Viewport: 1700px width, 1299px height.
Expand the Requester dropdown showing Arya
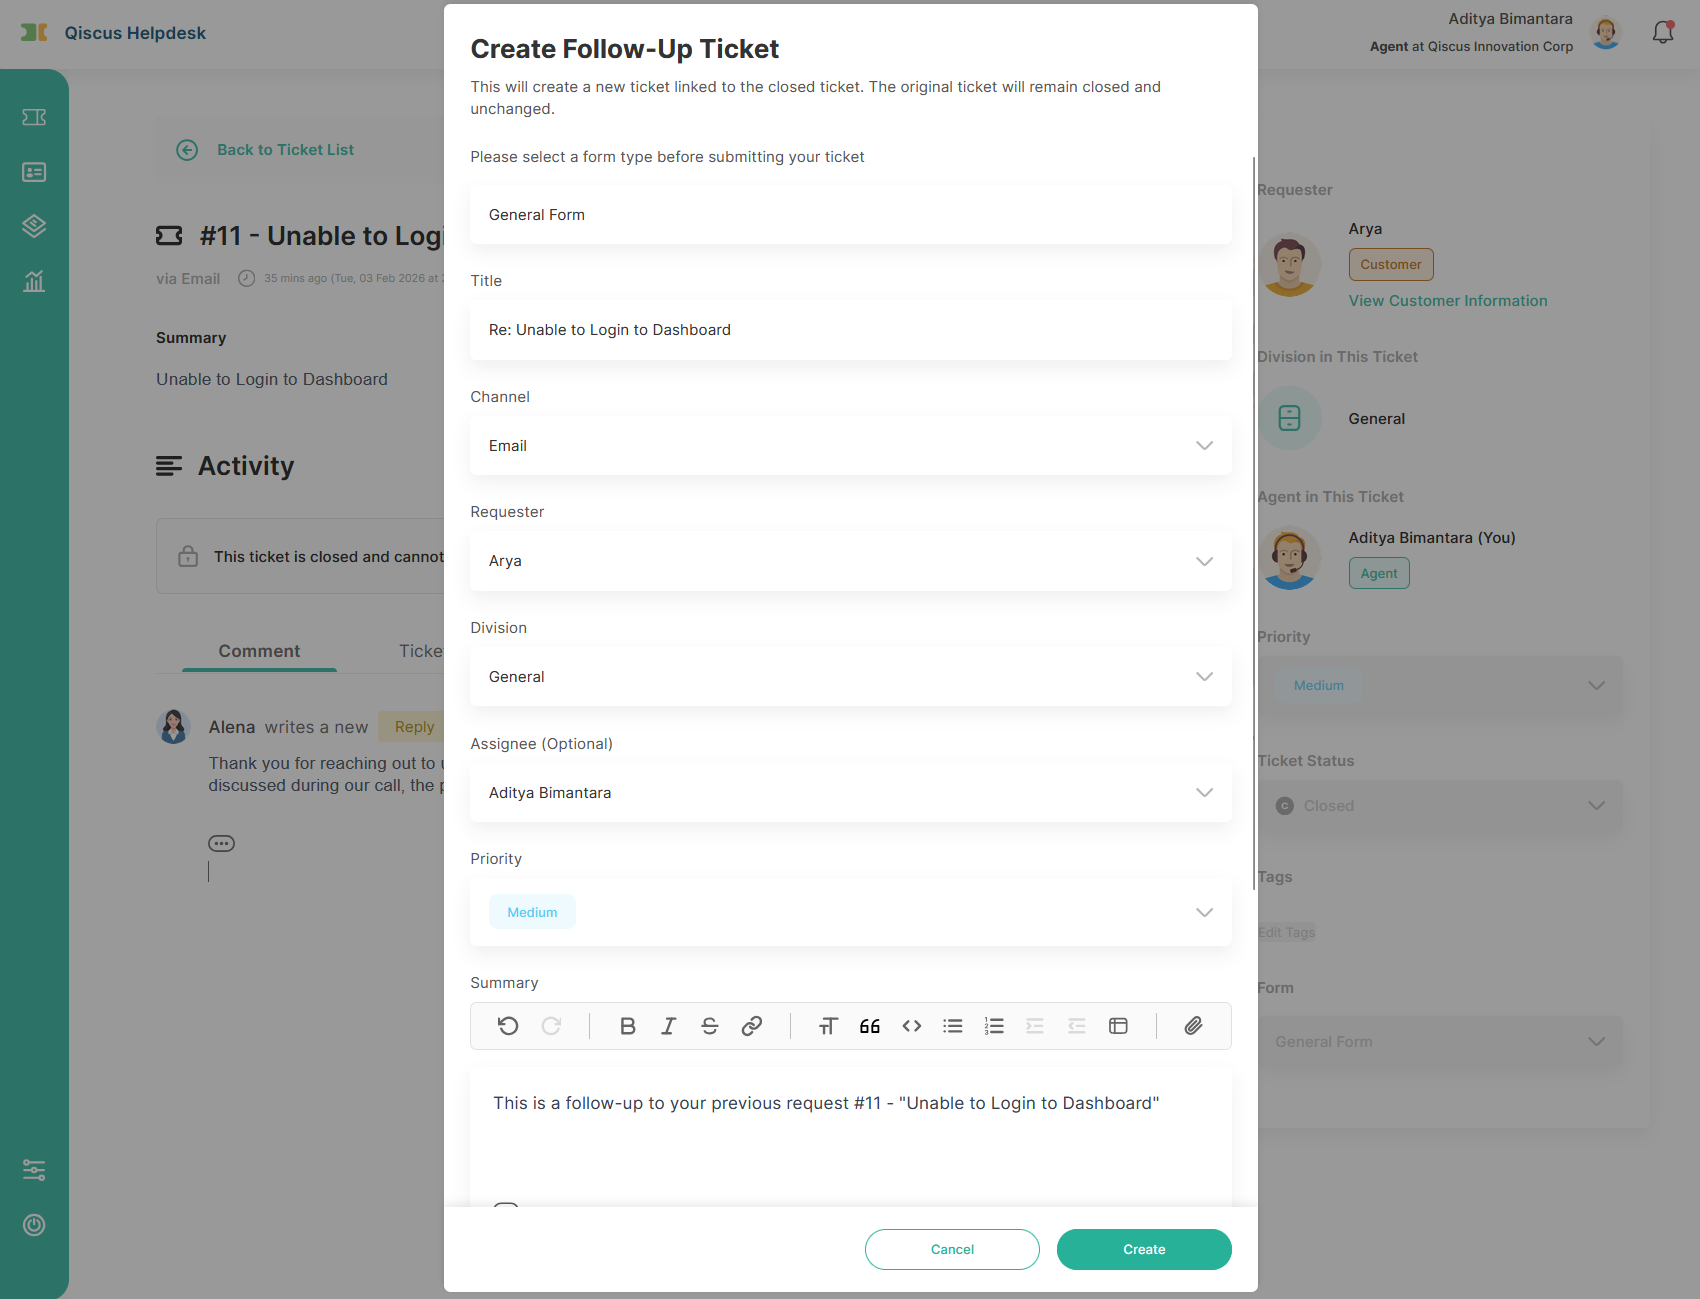click(851, 561)
